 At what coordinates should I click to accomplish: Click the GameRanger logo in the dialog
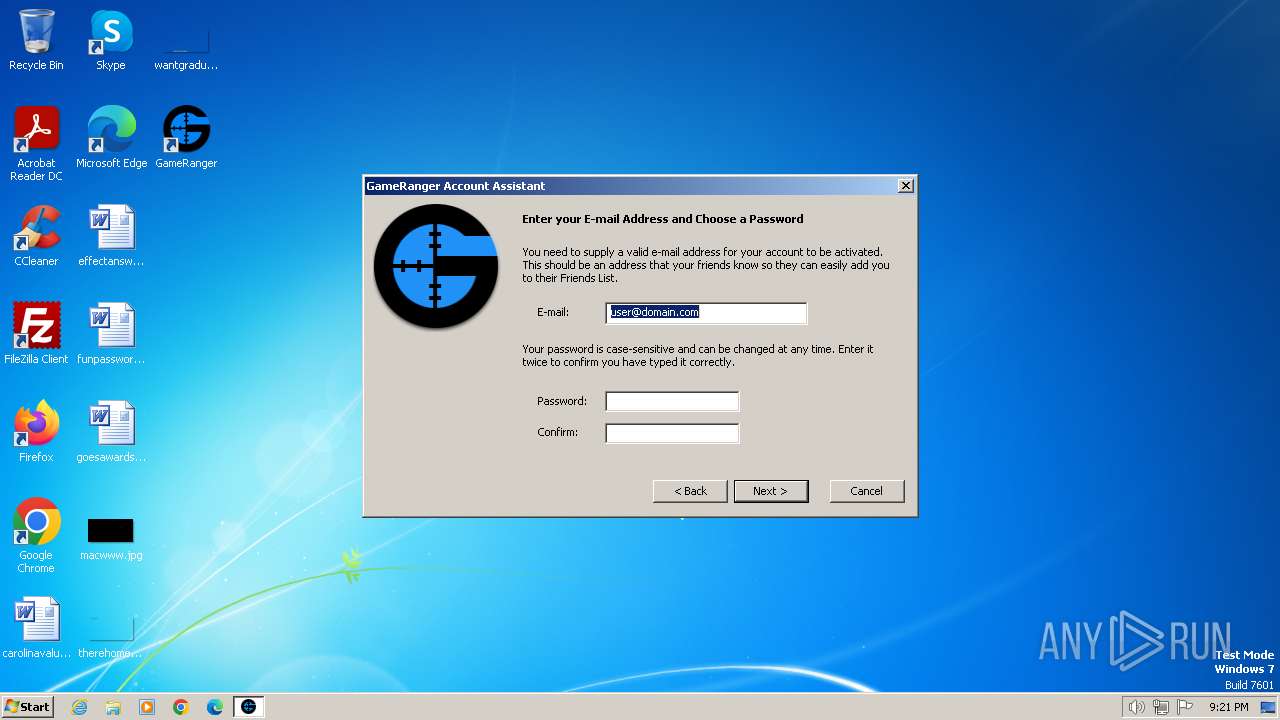coord(436,266)
